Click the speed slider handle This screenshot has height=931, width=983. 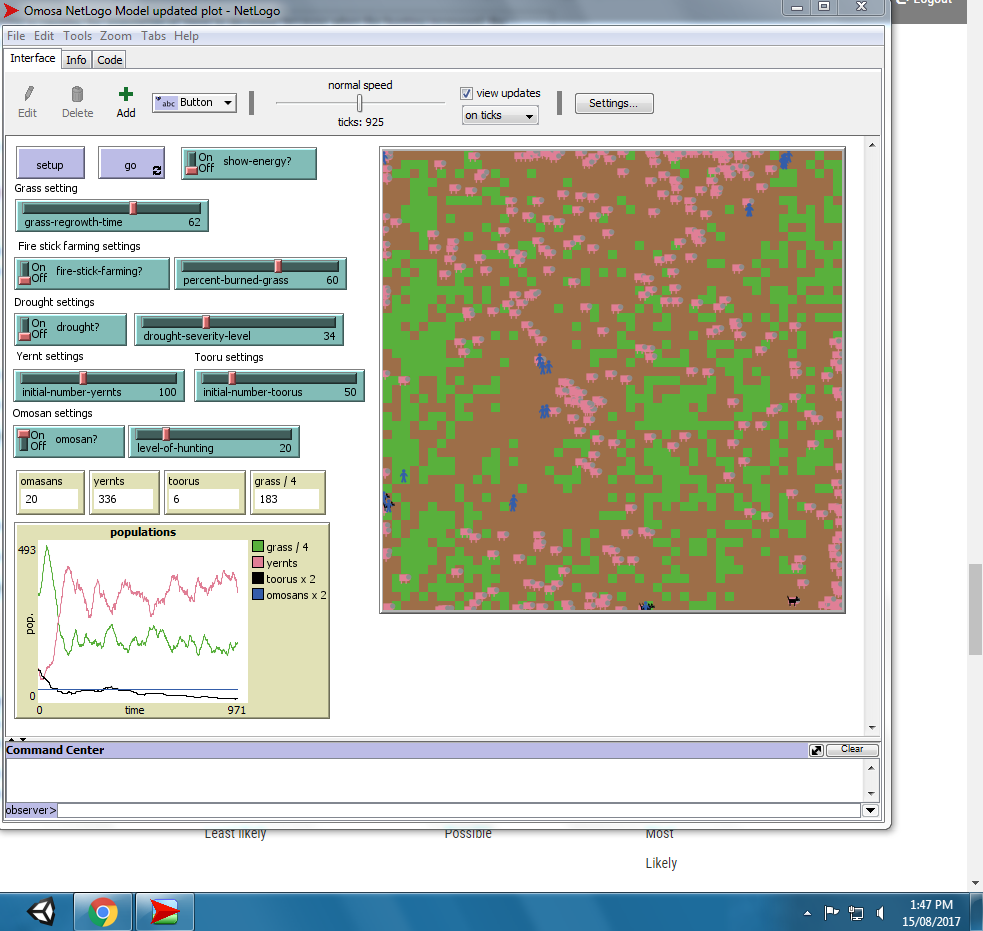point(359,103)
